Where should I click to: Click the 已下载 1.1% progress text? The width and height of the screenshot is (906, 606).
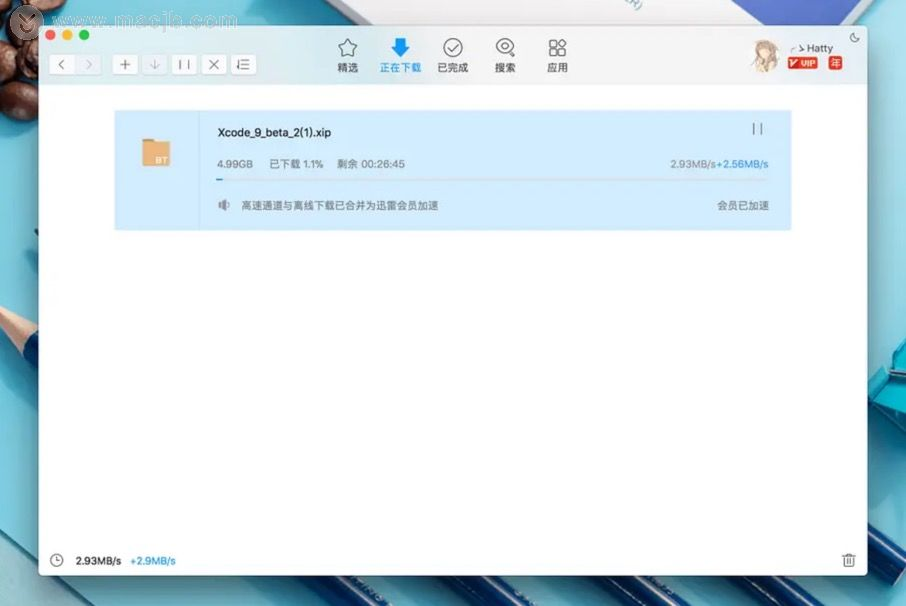point(296,164)
